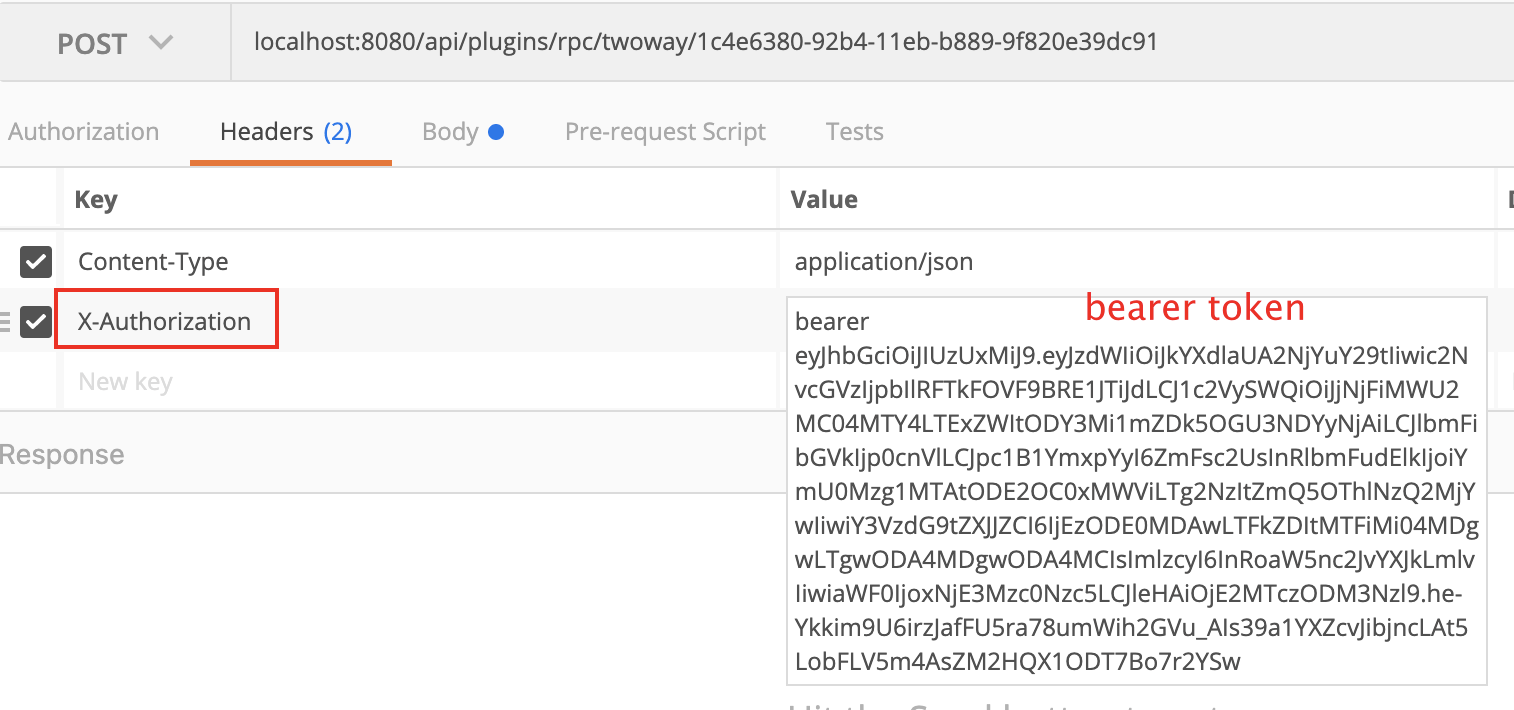Click the blue dot on Body tab

point(495,132)
